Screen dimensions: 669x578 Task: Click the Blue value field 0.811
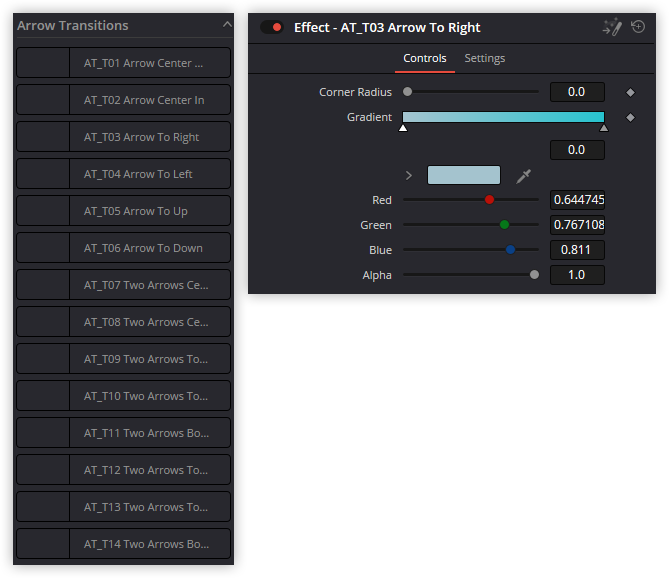pos(577,250)
